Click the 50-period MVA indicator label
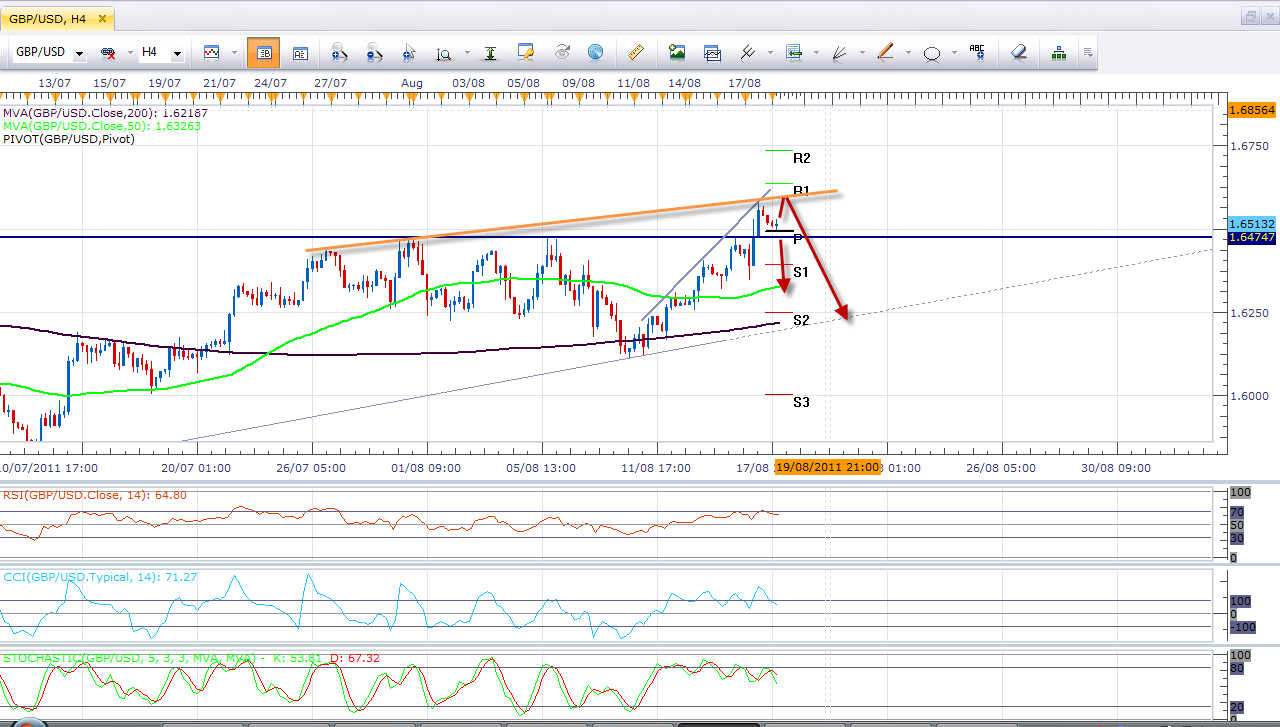 tap(101, 126)
